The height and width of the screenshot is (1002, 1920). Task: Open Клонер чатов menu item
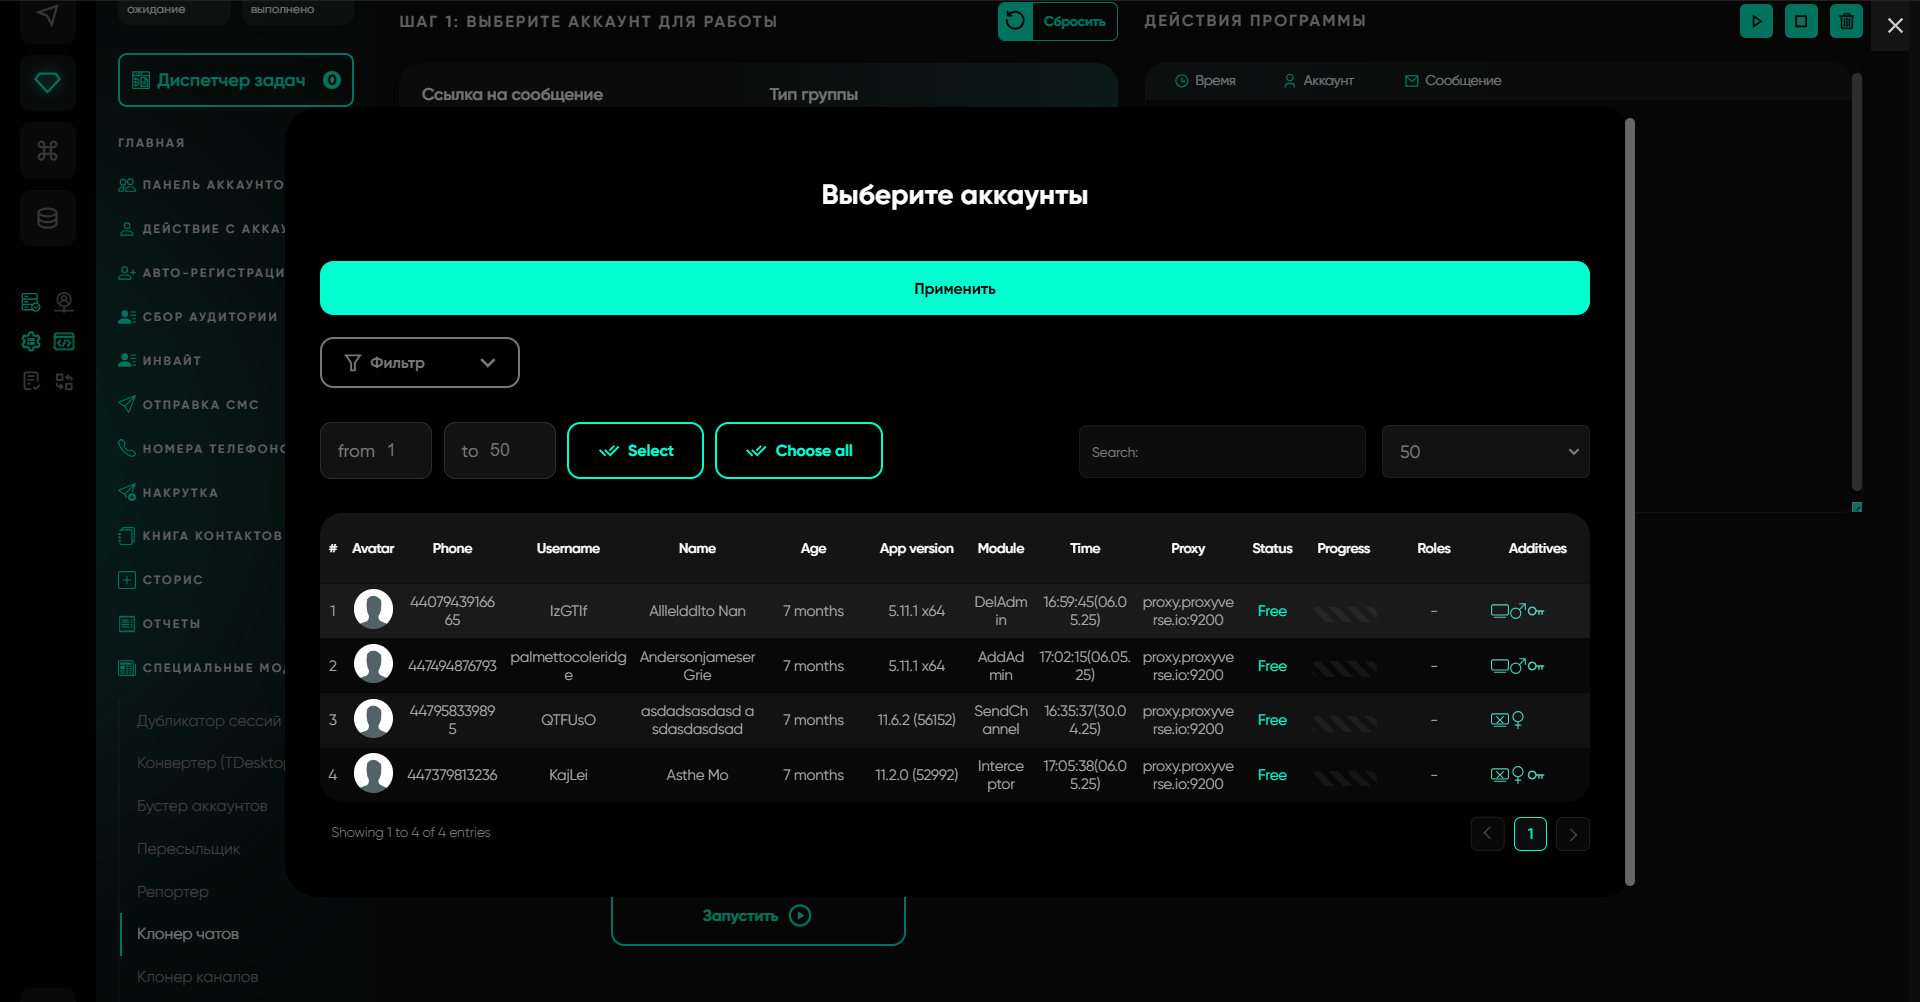coord(188,934)
